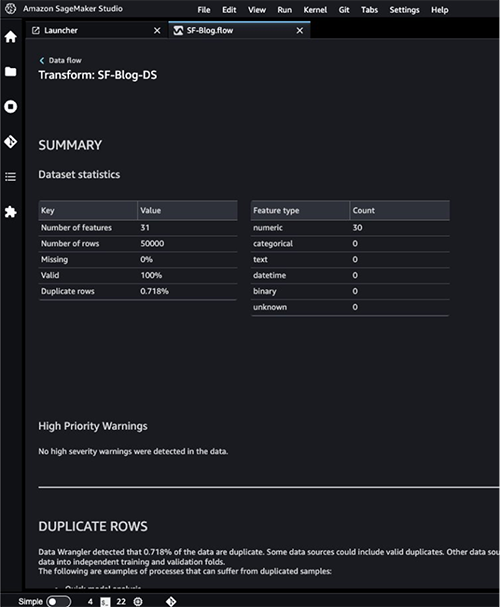500x607 pixels.
Task: Open the Extension Manager puzzle icon
Action: (10, 212)
